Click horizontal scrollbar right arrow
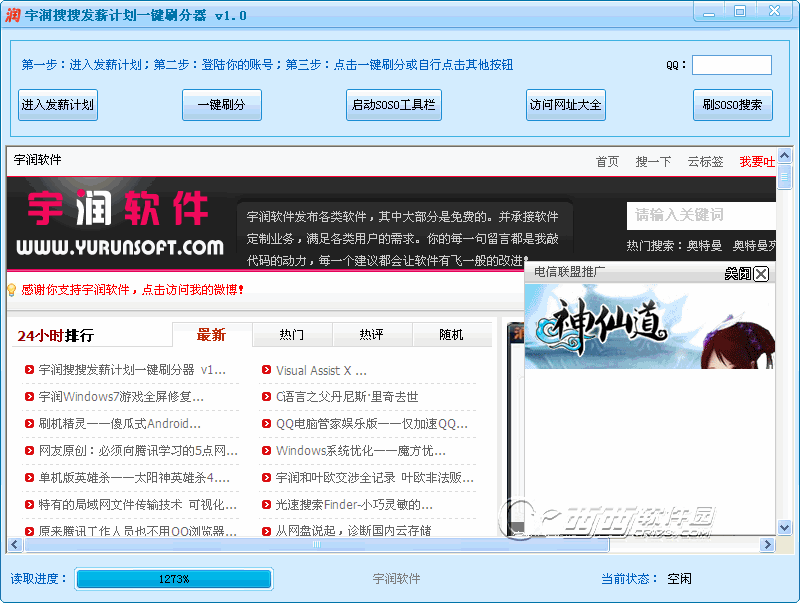Screen dimensions: 800x603 (x=767, y=545)
